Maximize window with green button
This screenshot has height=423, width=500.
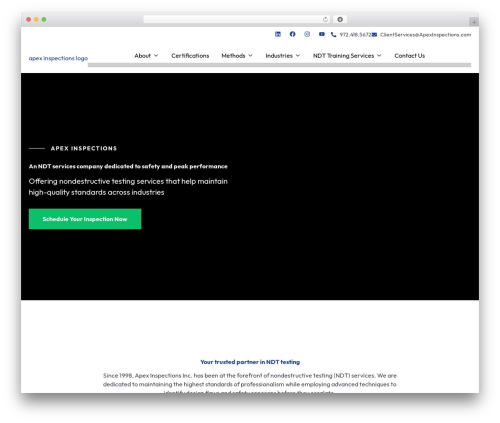44,19
